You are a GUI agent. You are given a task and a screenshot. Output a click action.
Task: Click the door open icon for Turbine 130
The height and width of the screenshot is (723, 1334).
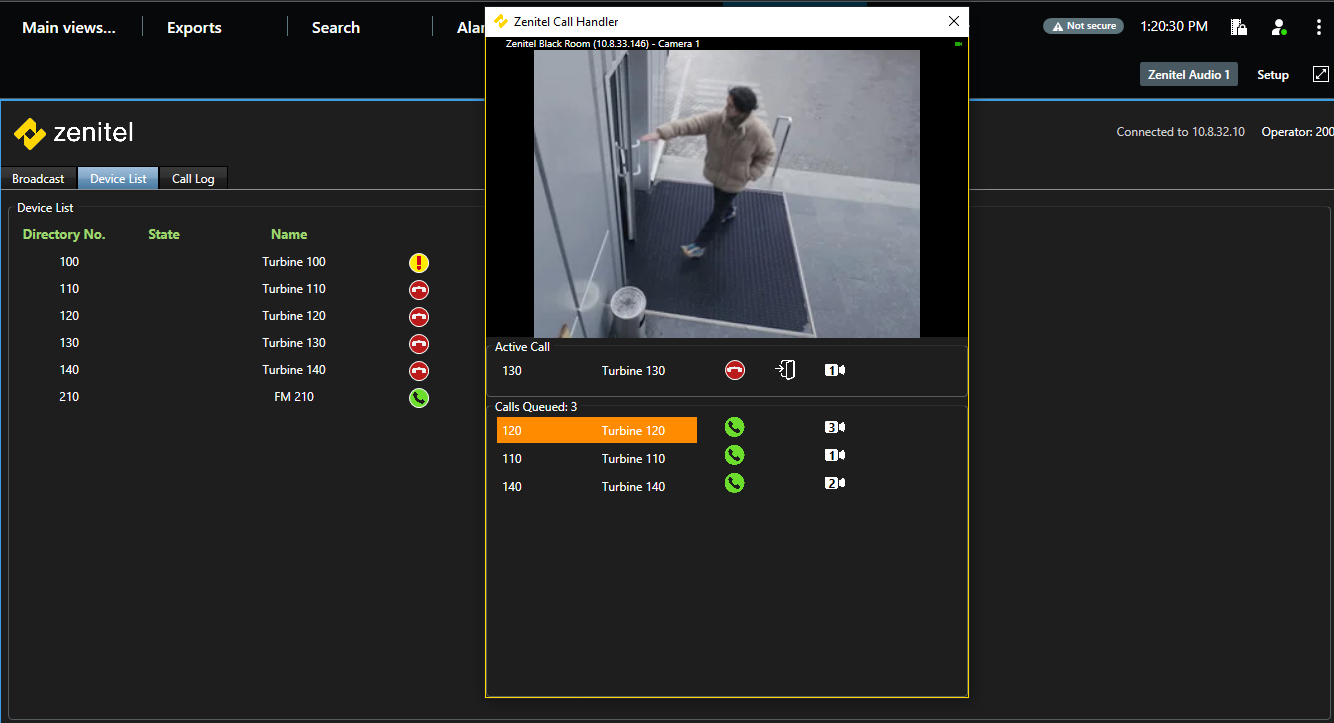click(785, 371)
